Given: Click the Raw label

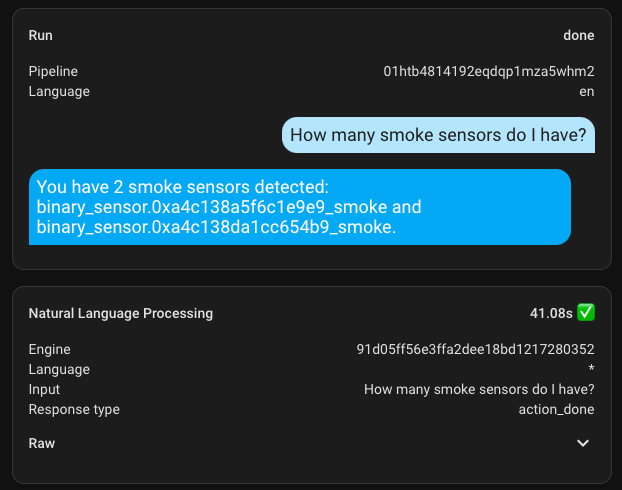Looking at the screenshot, I should coord(42,443).
